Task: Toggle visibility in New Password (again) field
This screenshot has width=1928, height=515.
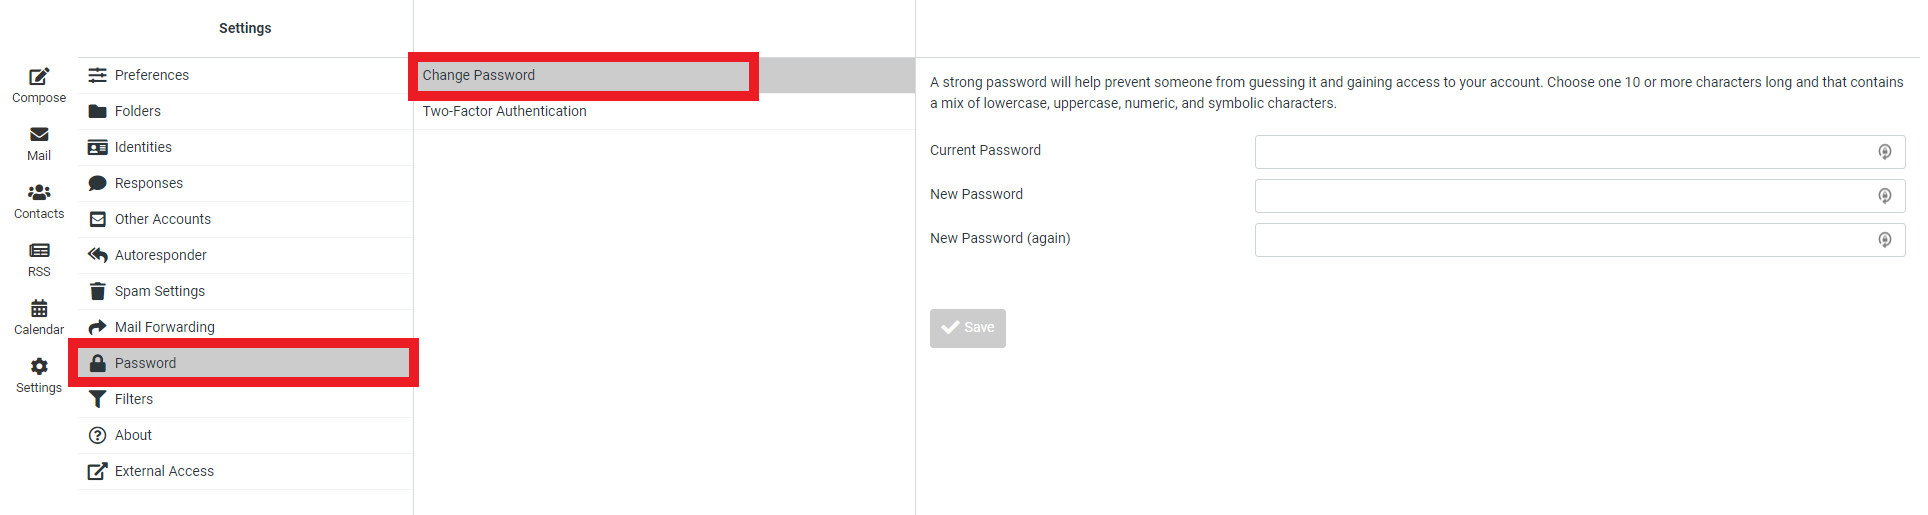Action: coord(1884,240)
